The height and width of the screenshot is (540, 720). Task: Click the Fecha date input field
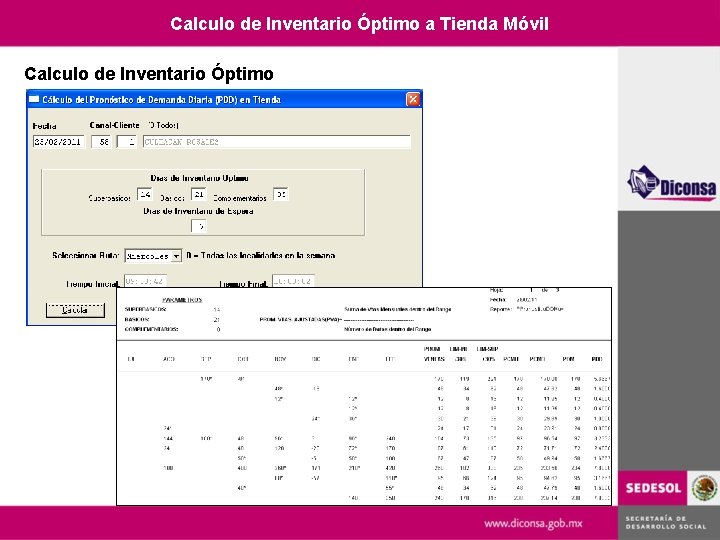[x=58, y=142]
